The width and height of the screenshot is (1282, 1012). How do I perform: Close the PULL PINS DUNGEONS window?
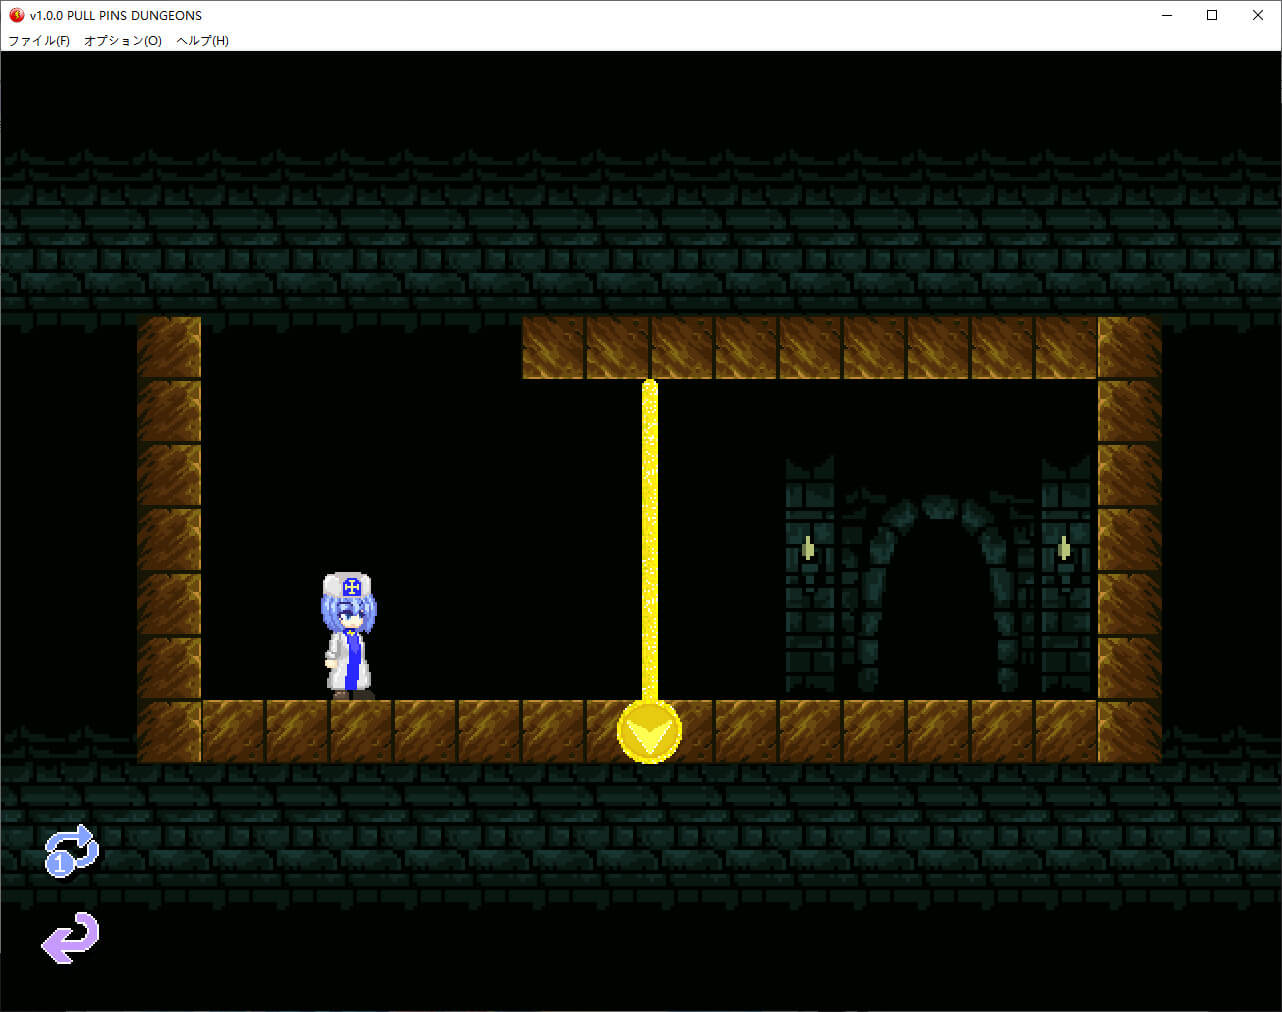tap(1258, 15)
